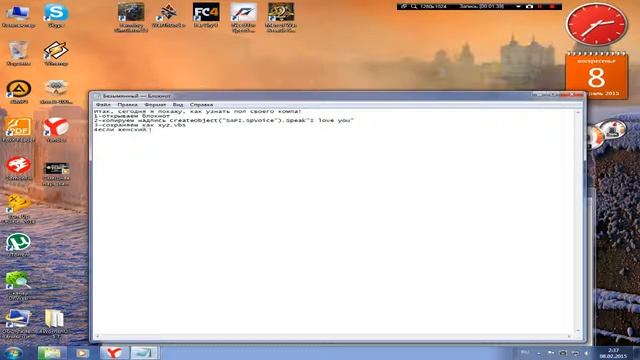The height and width of the screenshot is (360, 640).
Task: Launch the FC4 game shortcut
Action: 206,16
